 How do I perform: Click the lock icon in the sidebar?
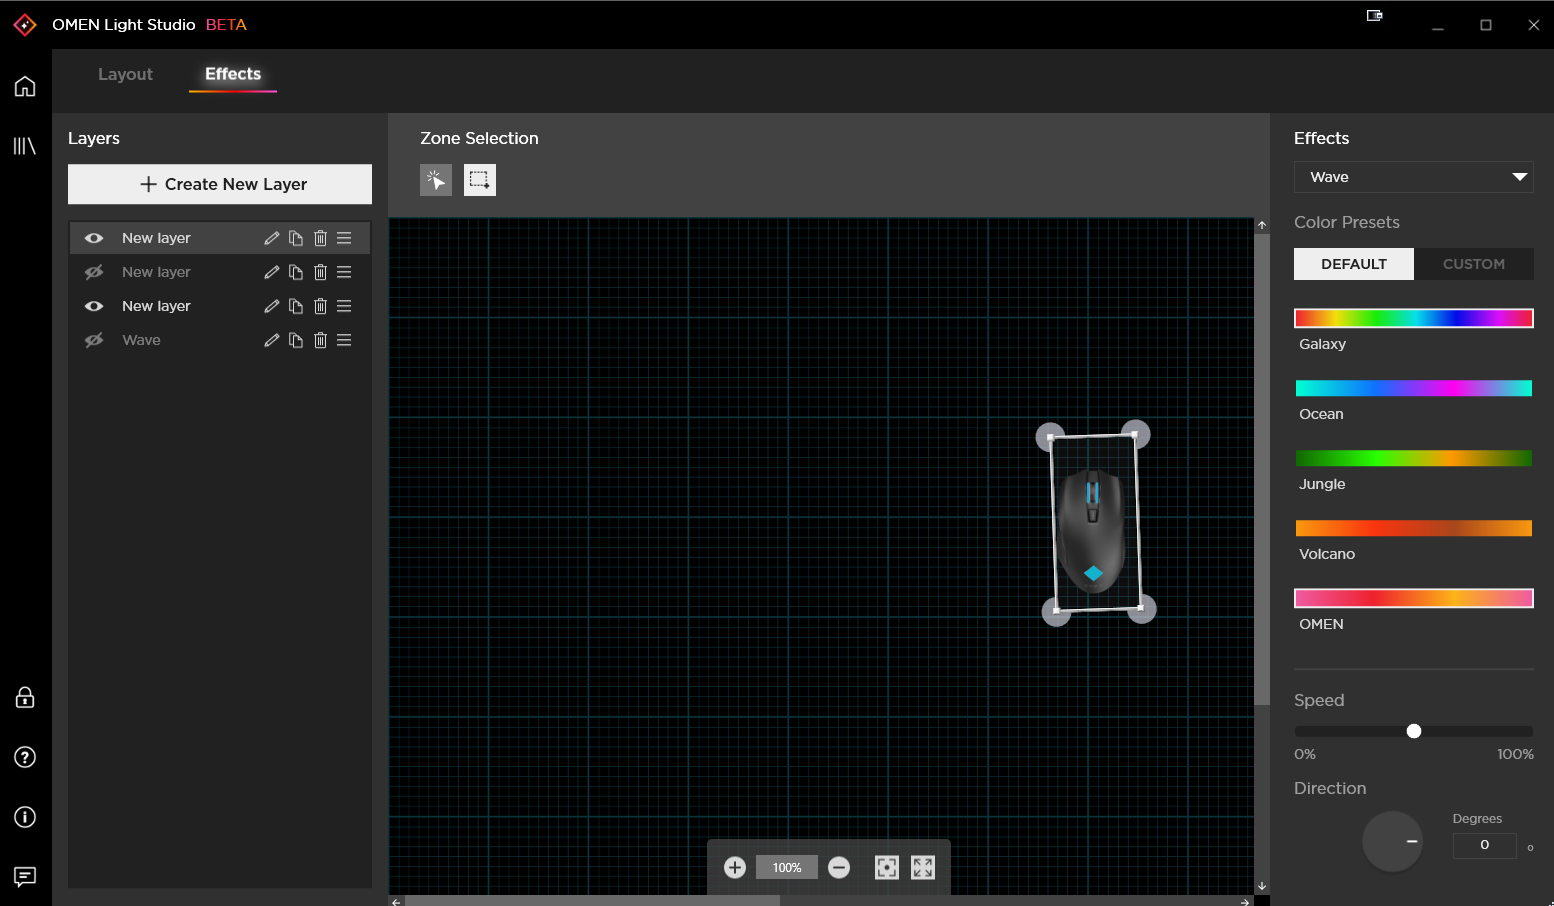pos(25,697)
